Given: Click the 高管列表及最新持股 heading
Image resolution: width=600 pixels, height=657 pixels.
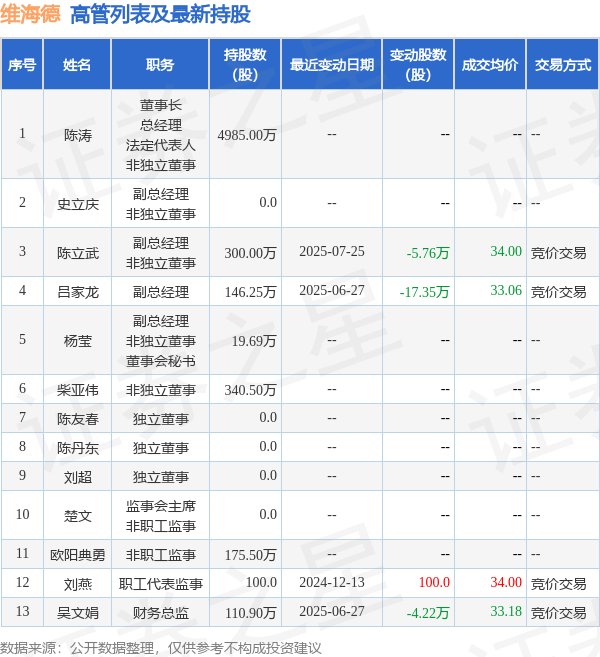Looking at the screenshot, I should (160, 14).
